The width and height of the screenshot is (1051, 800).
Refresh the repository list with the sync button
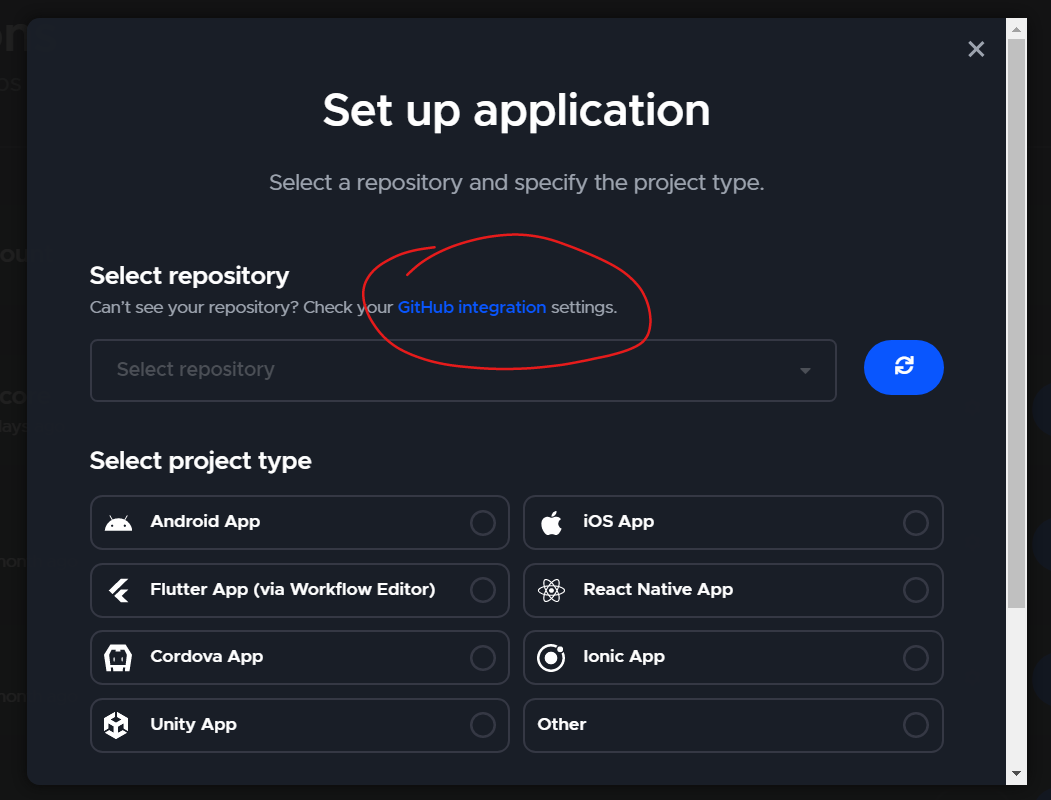pos(903,367)
